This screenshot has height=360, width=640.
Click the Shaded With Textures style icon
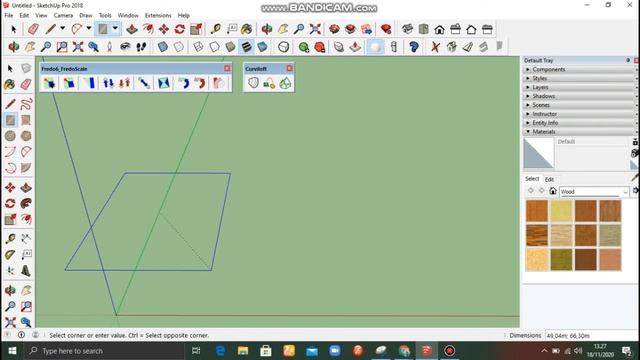click(x=247, y=47)
